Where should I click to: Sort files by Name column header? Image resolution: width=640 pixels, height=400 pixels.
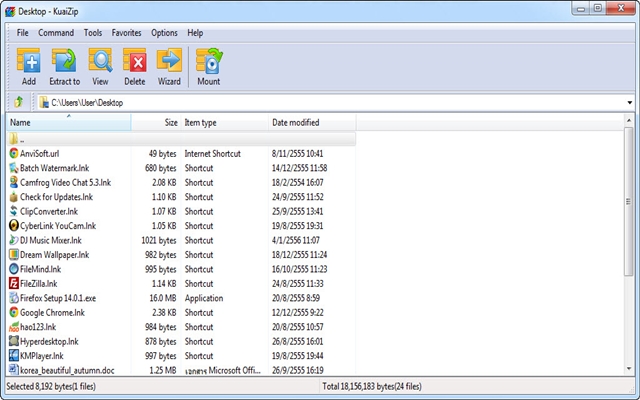point(69,122)
